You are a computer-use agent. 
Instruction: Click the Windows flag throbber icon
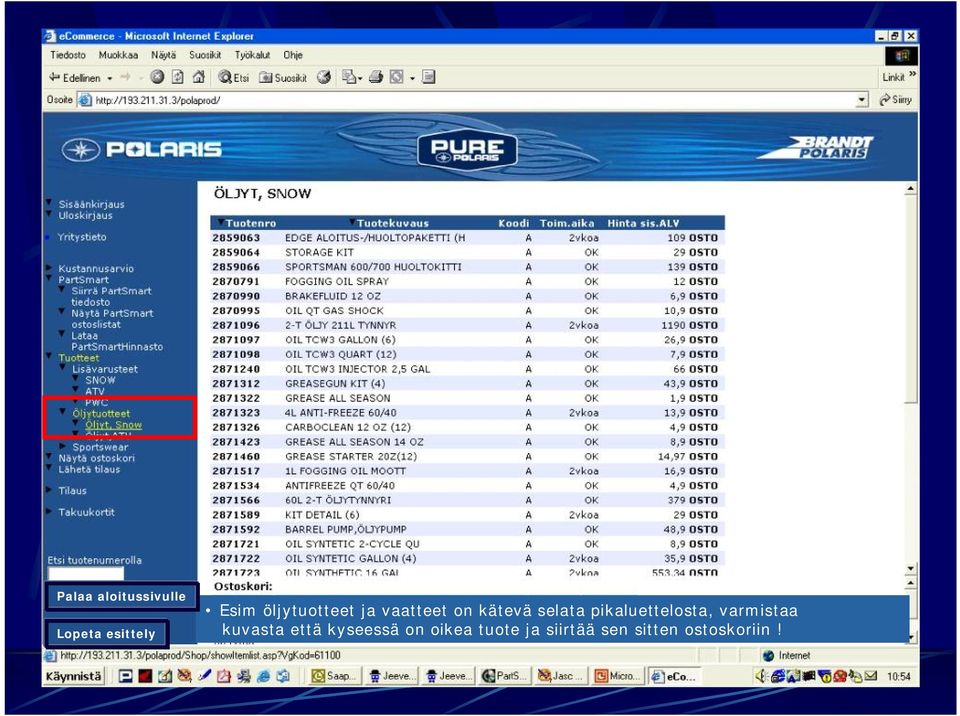(901, 56)
